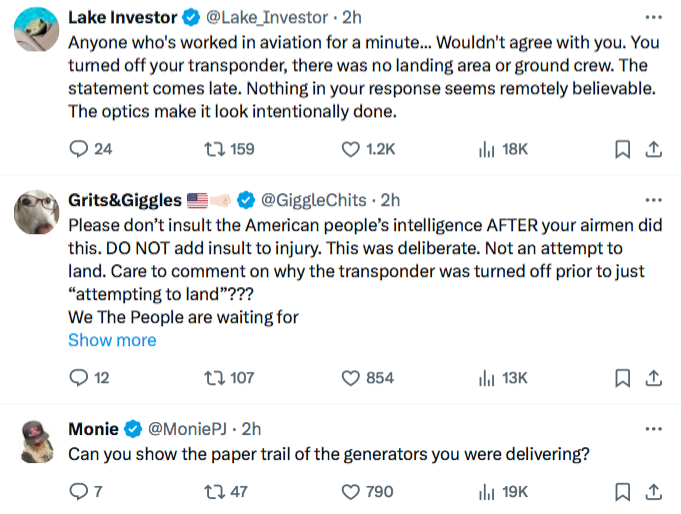Open more options on Grits&Giggles tweet
681x514 pixels.
654,200
